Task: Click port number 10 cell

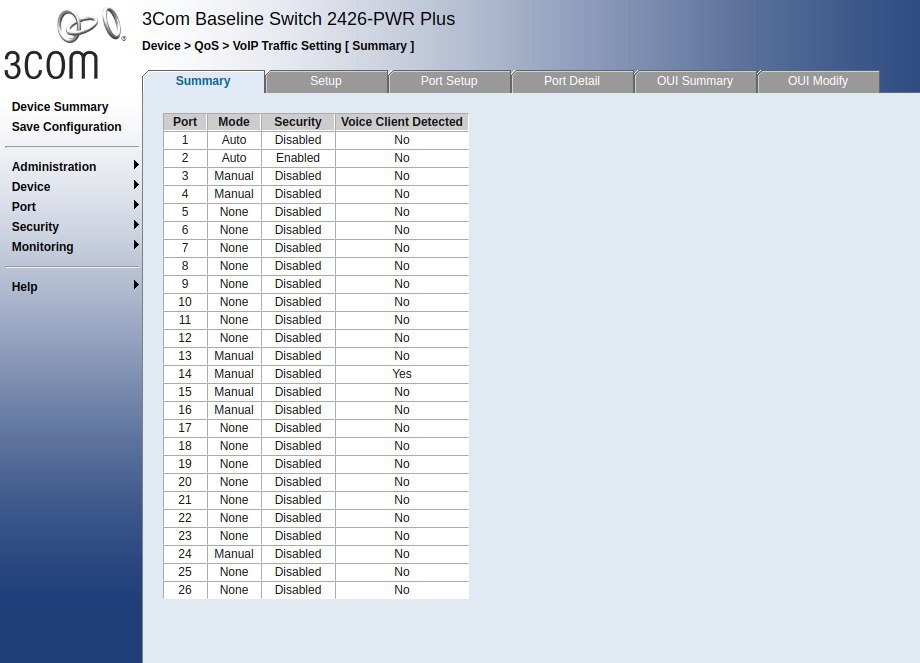Action: point(185,302)
